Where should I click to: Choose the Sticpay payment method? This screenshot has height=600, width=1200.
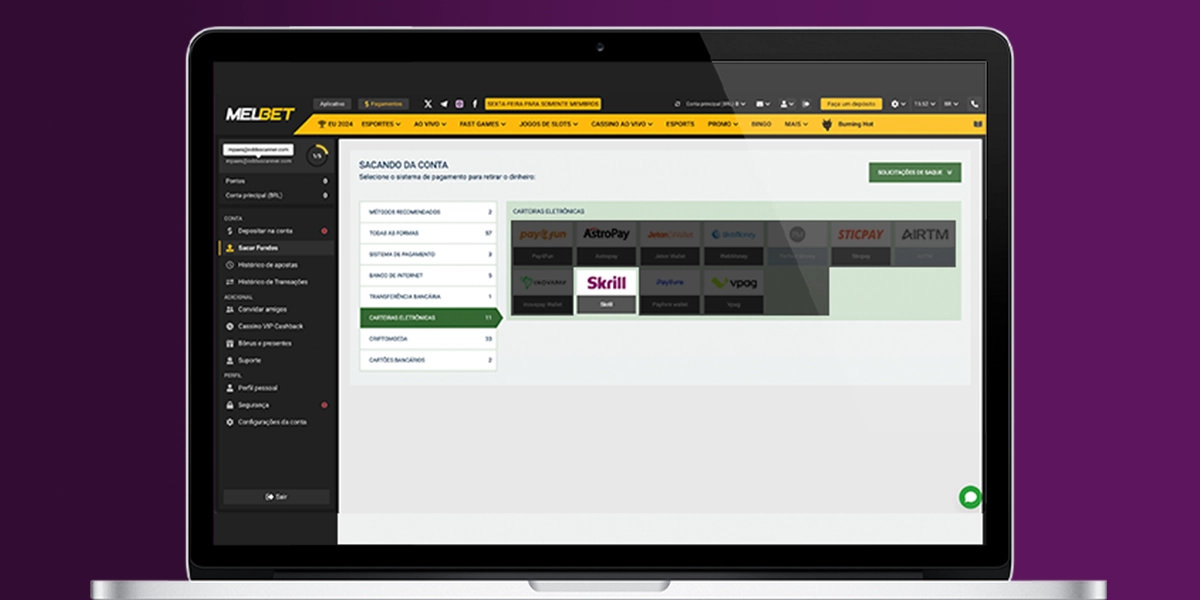tap(860, 244)
